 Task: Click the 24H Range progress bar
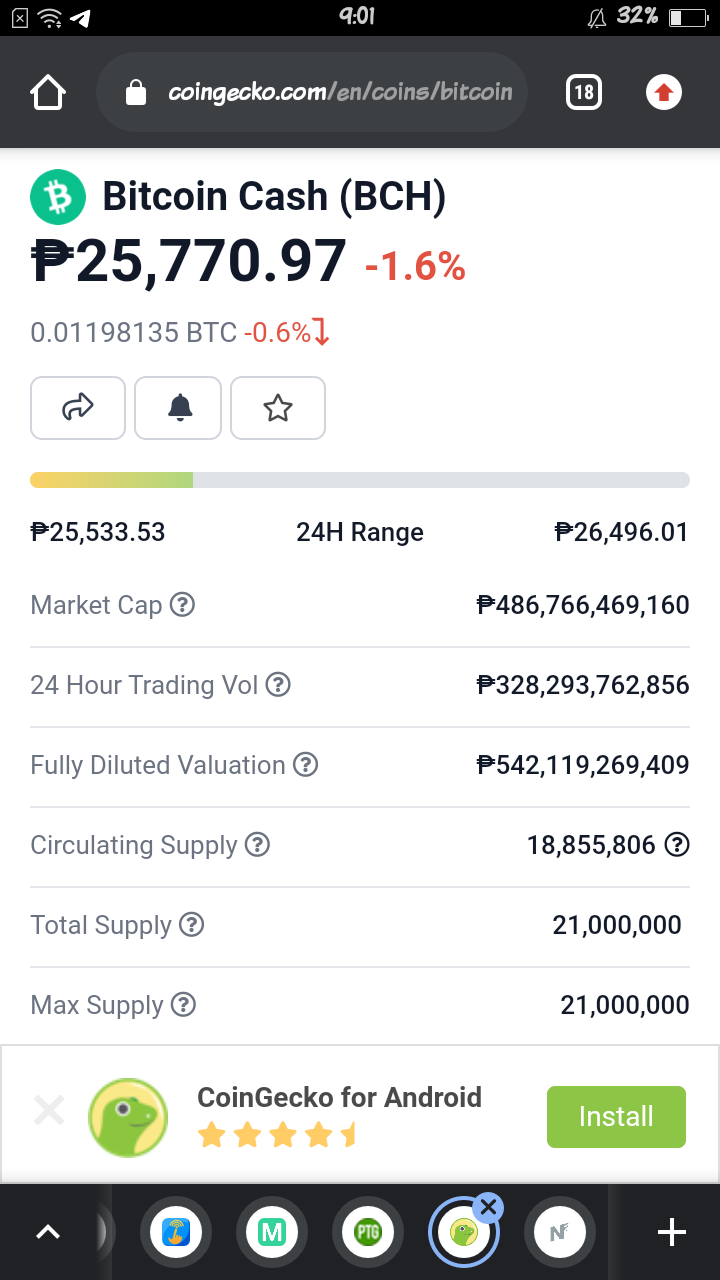point(360,480)
